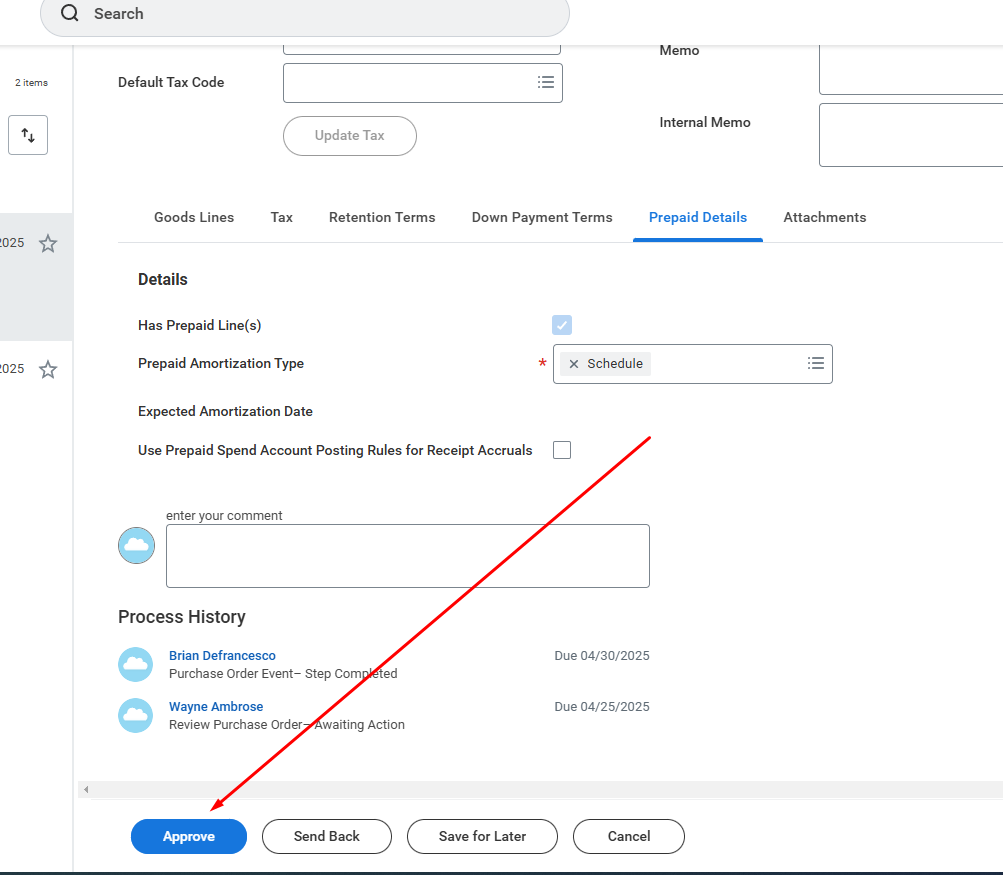Click Wayne Ambrose's avatar icon
The width and height of the screenshot is (1003, 875).
click(x=136, y=715)
